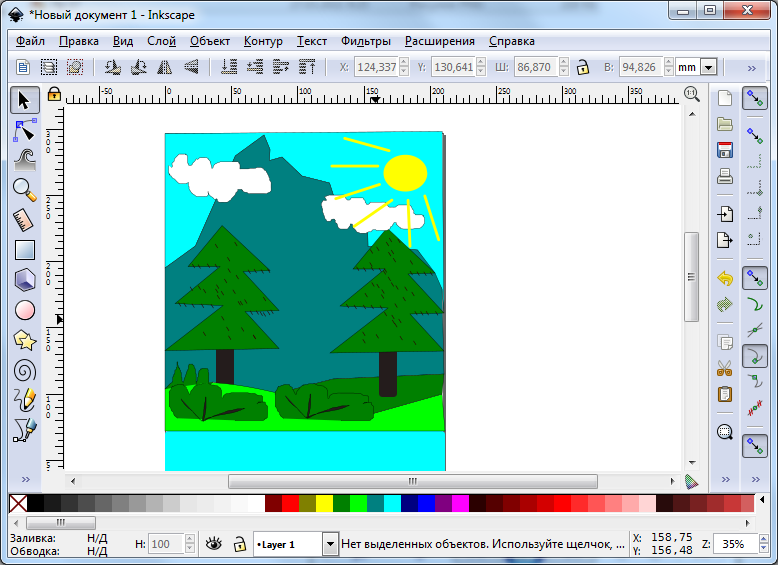Image resolution: width=778 pixels, height=565 pixels.
Task: Toggle snap to bounding box edges
Action: coord(755,162)
